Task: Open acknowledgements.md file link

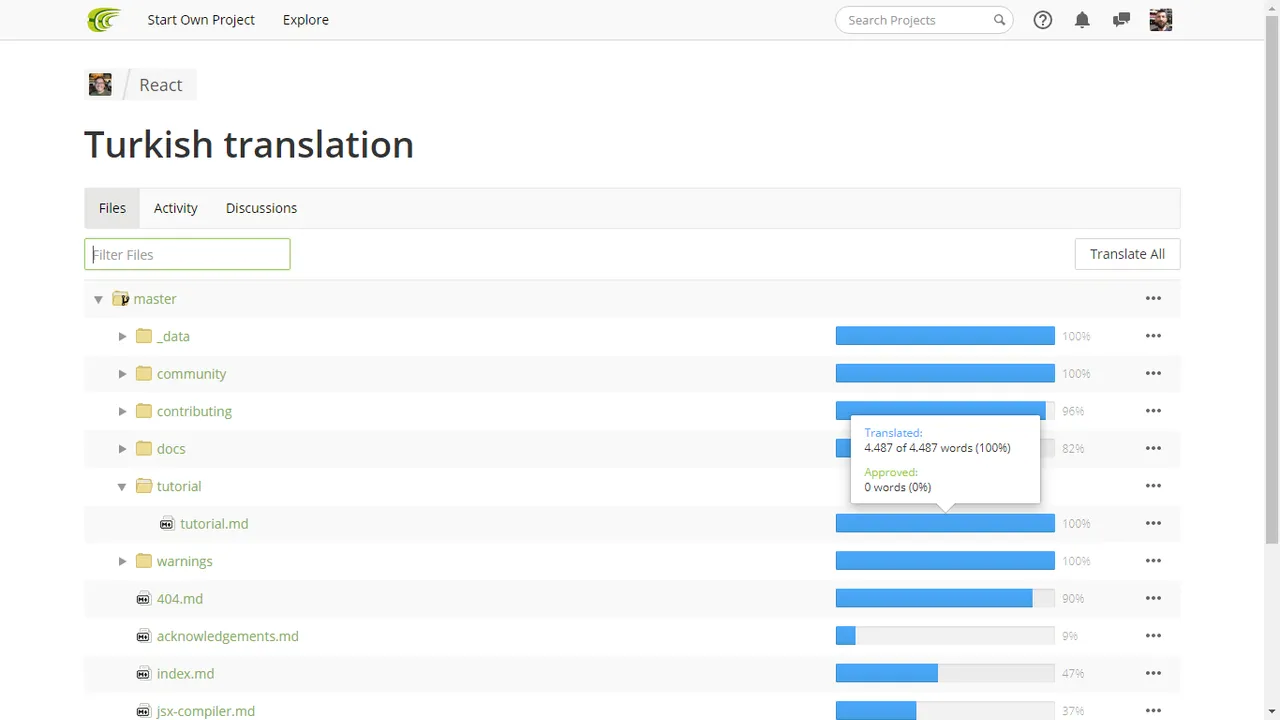Action: coord(228,636)
